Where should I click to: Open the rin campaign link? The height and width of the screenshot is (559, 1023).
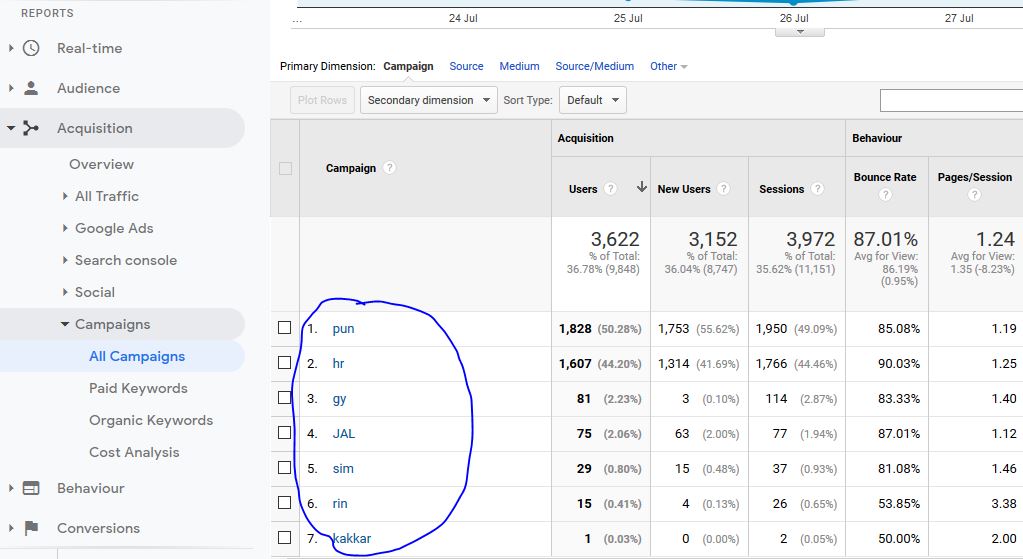340,504
